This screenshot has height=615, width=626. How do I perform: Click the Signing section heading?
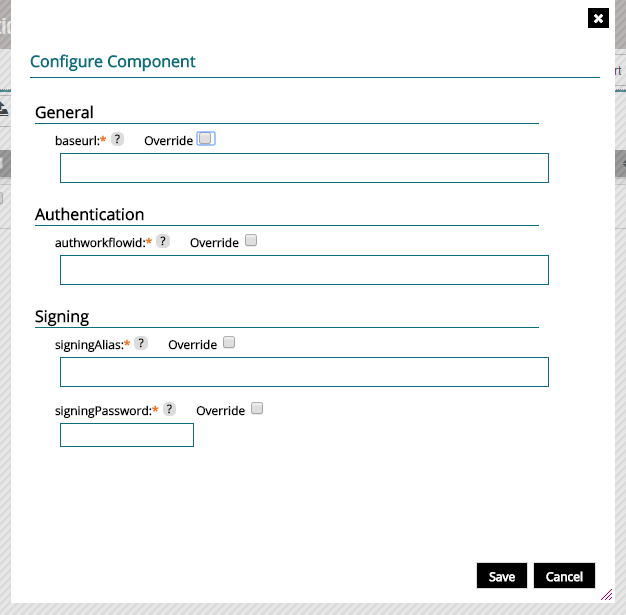(x=62, y=316)
